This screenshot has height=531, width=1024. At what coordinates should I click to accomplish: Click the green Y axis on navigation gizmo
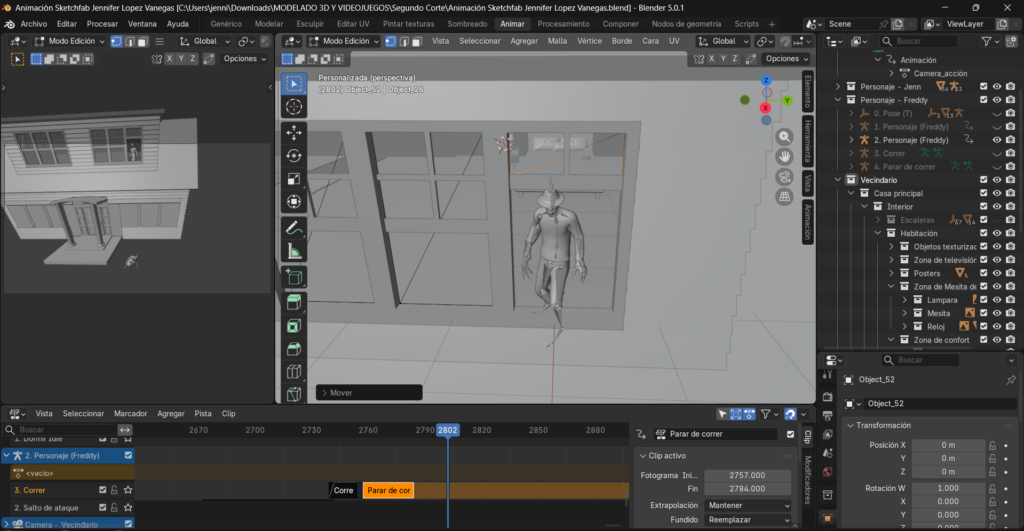click(x=787, y=101)
